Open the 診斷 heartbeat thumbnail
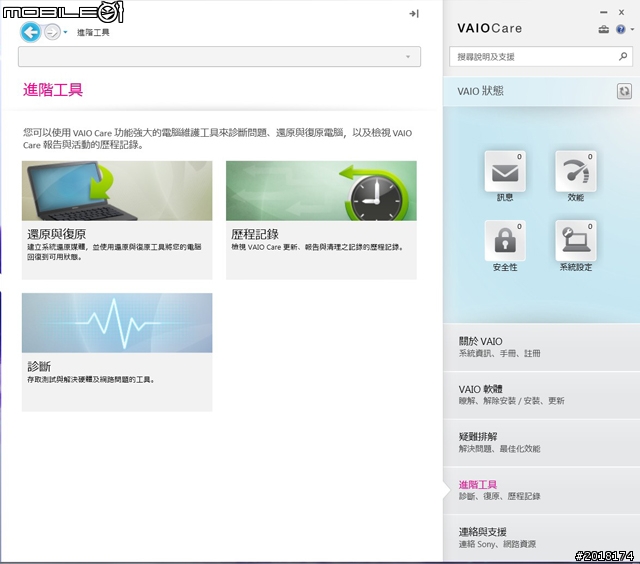The image size is (640, 564). click(x=117, y=323)
